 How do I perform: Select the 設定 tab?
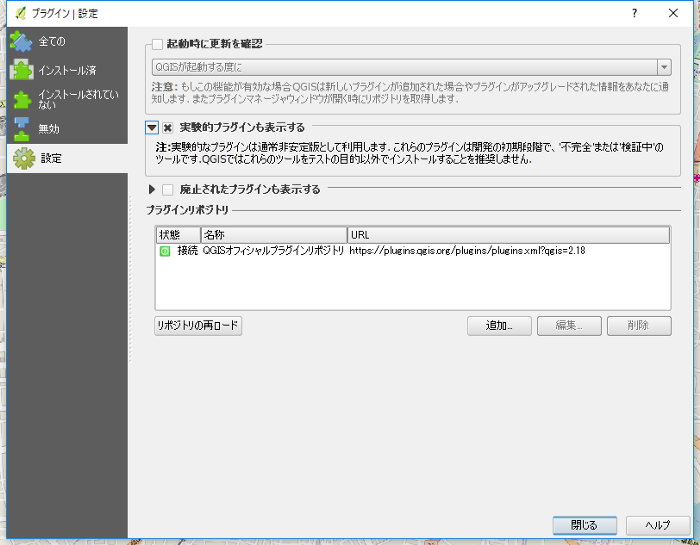[67, 158]
